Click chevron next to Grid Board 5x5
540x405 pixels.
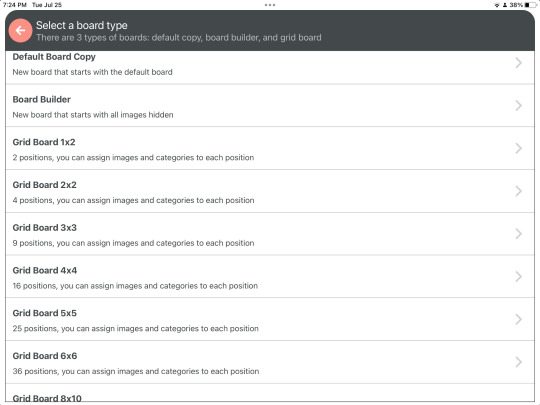click(518, 319)
